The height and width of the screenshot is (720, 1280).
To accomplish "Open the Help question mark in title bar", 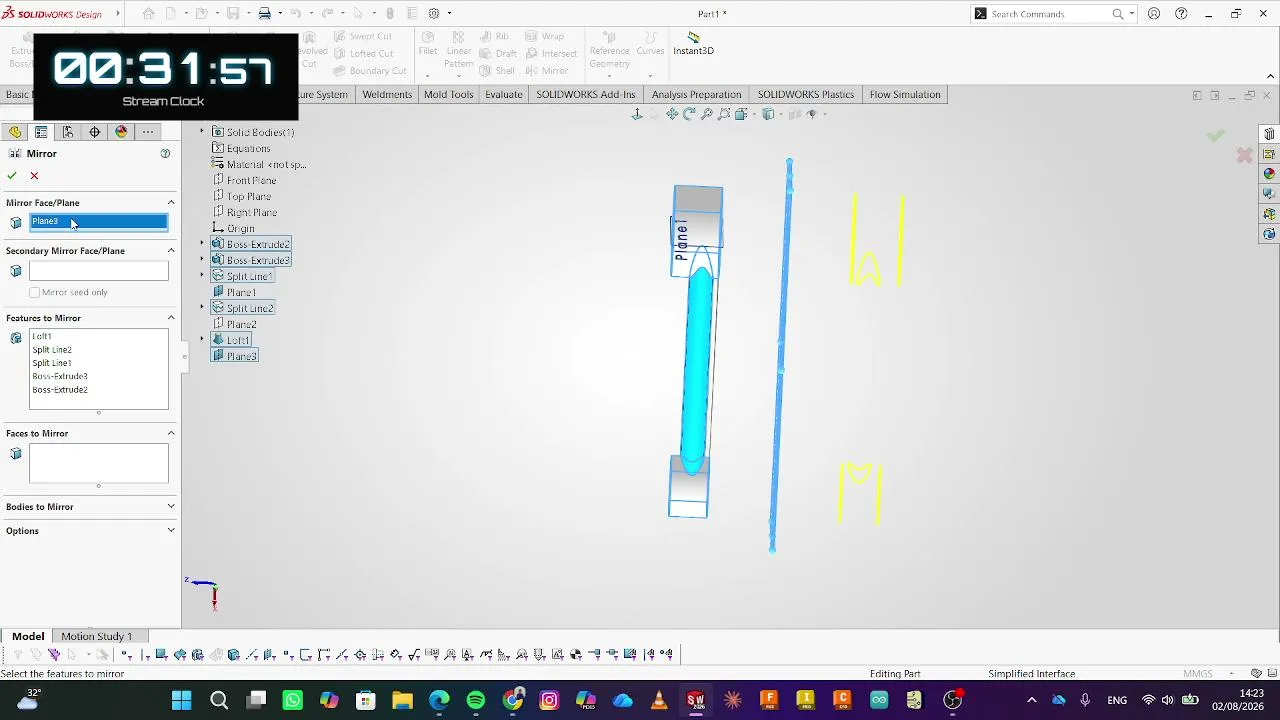I will coord(1181,14).
